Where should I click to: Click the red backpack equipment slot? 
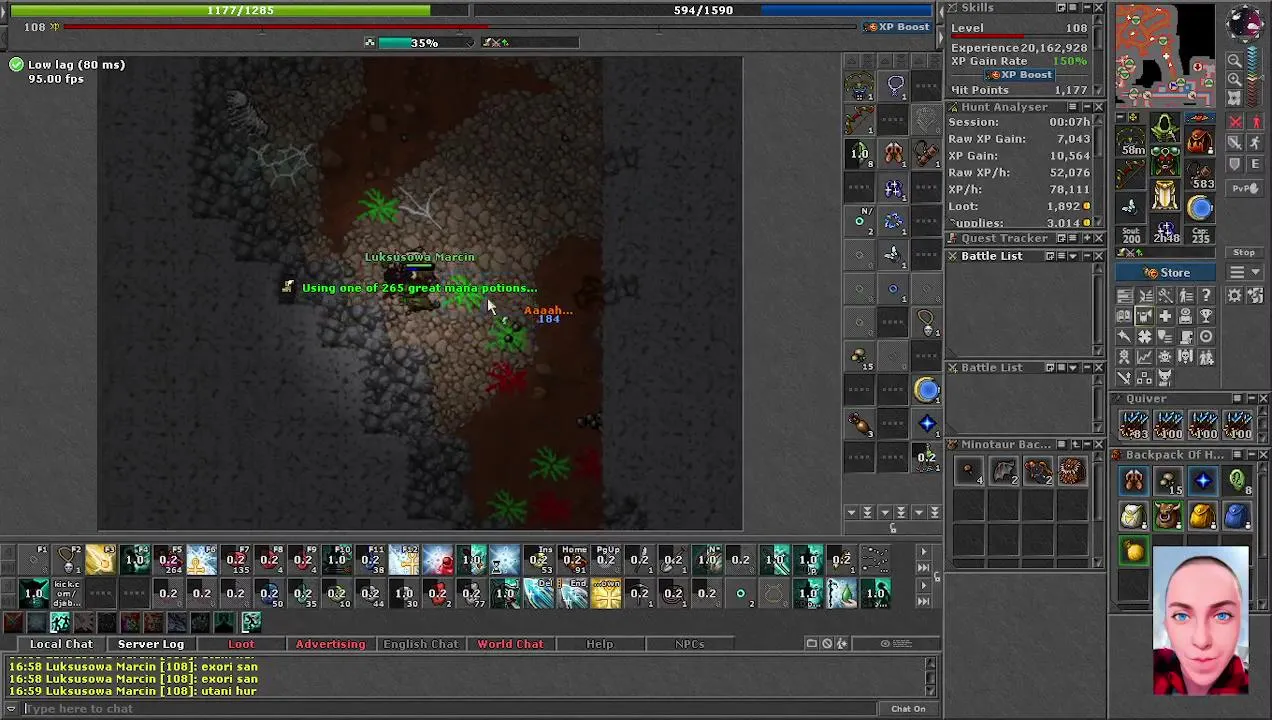[x=1200, y=140]
